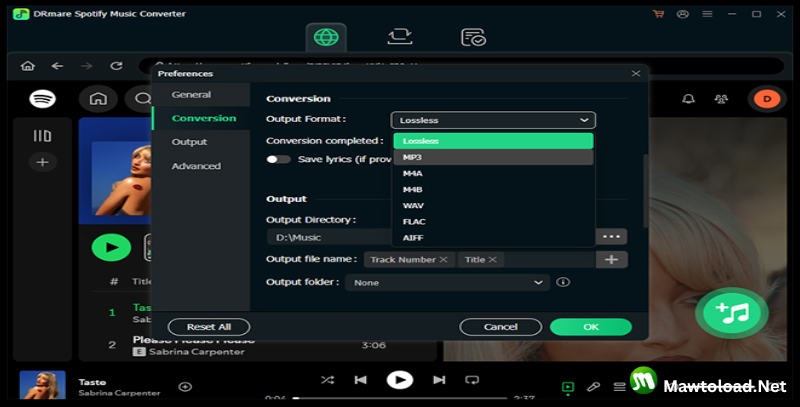Image resolution: width=800 pixels, height=407 pixels.
Task: Click the D:\Music output directory field
Action: [330, 237]
